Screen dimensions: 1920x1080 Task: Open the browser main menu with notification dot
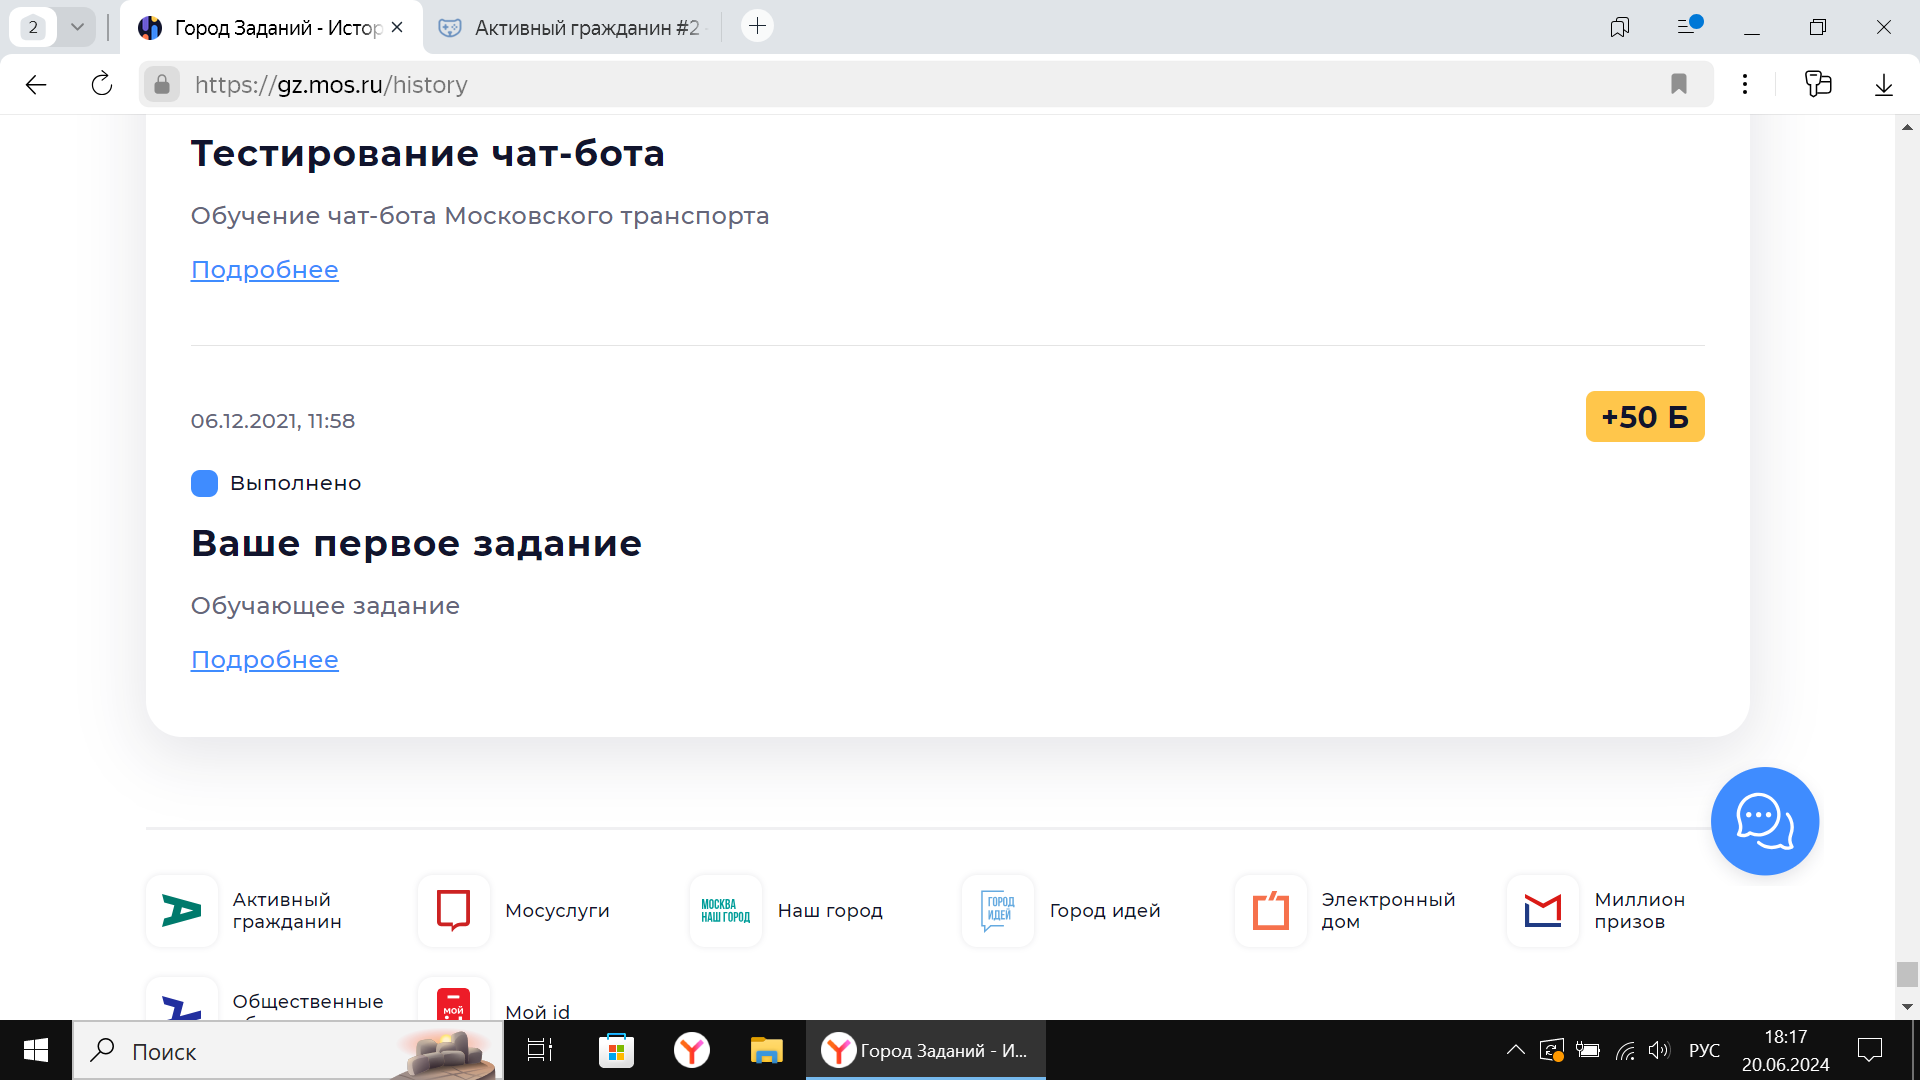(1688, 25)
